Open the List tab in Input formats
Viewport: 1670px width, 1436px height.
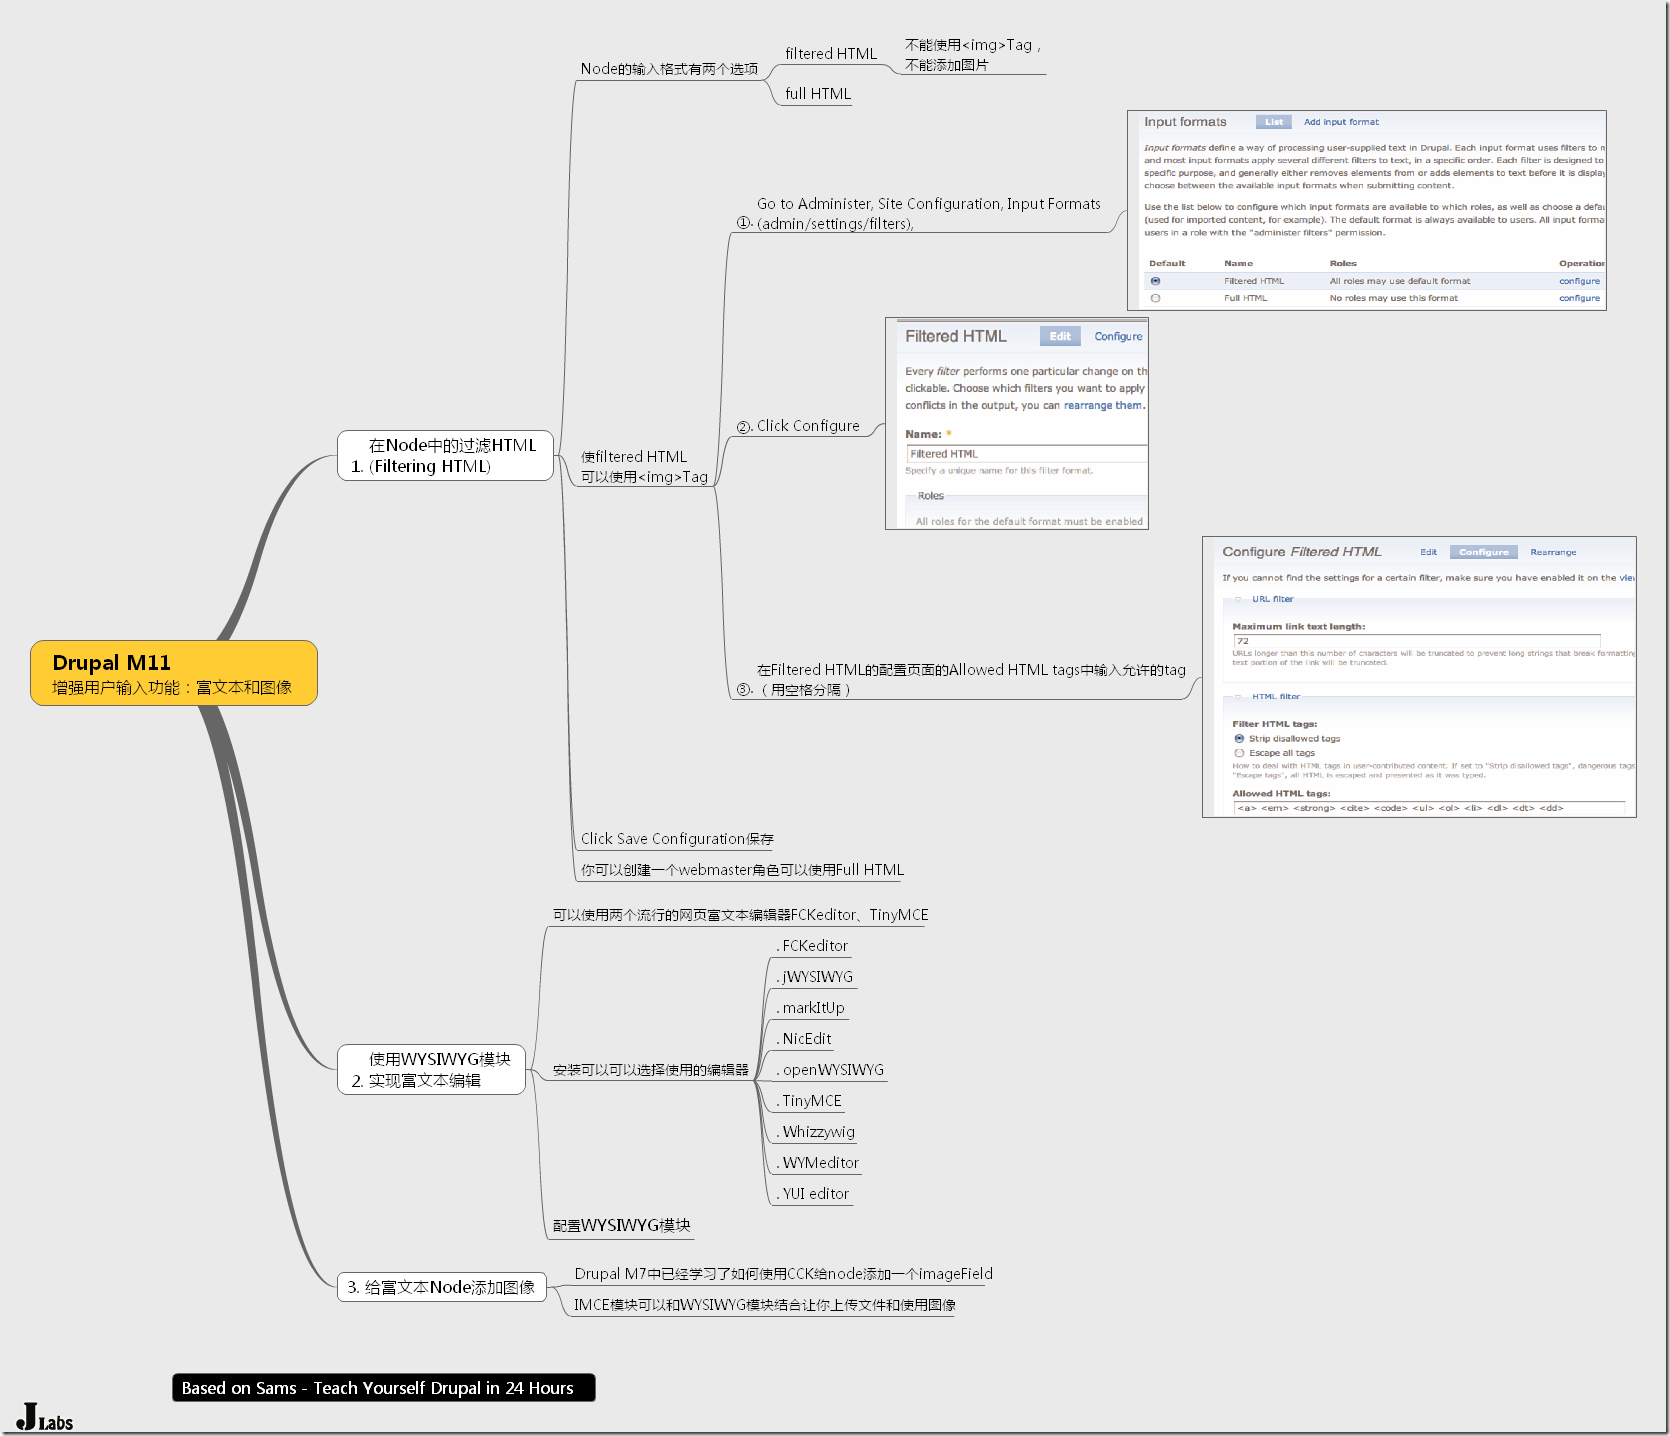(x=1273, y=122)
